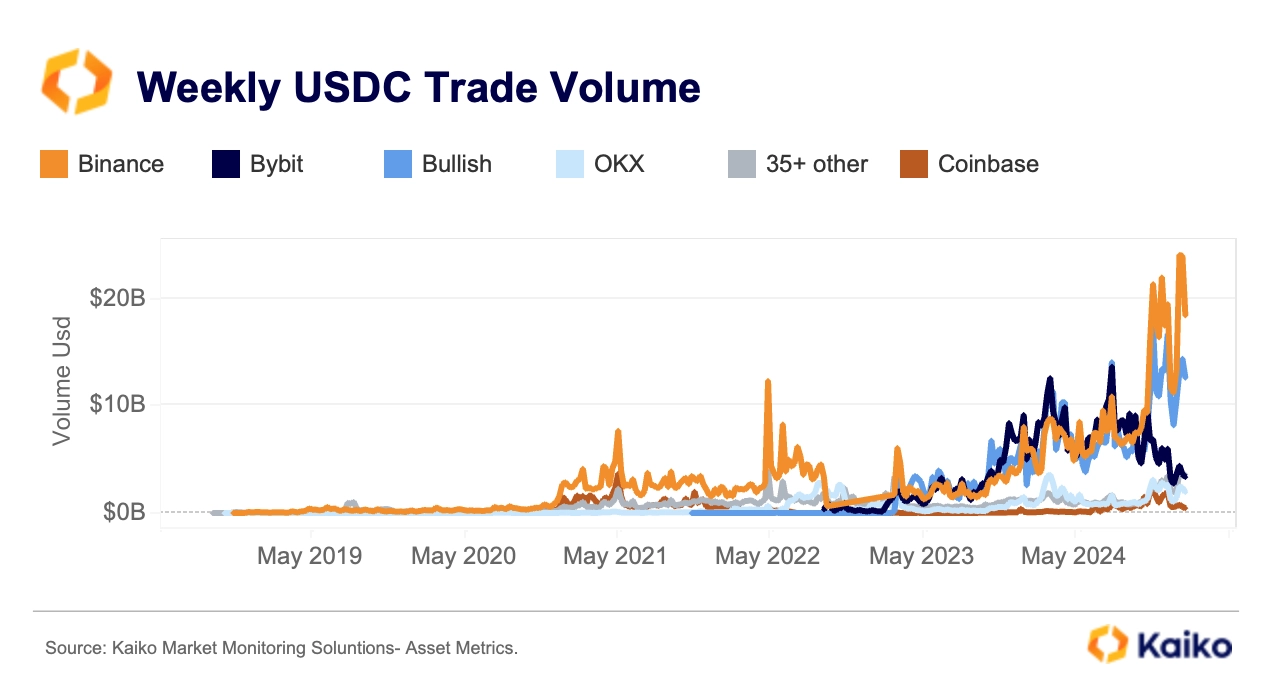The height and width of the screenshot is (692, 1282).
Task: Click the 35+ other gray legend swatch
Action: (742, 164)
